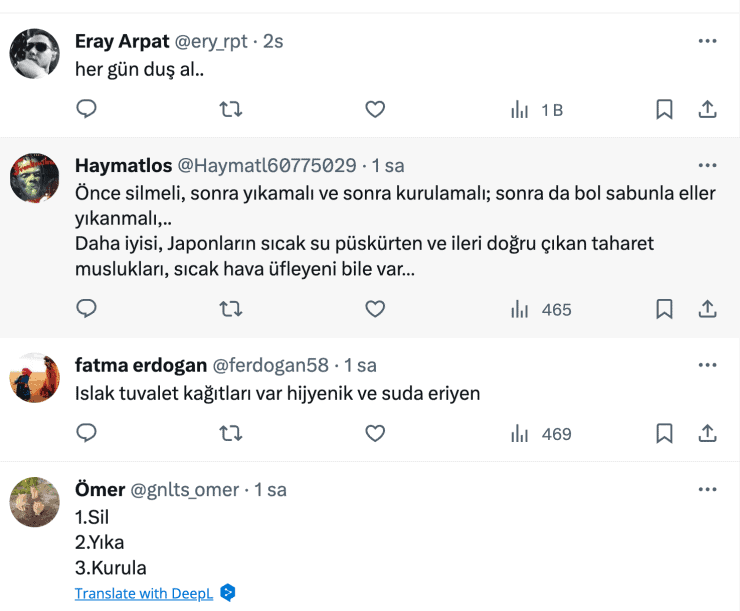Click Haymatlos profile avatar

35,181
